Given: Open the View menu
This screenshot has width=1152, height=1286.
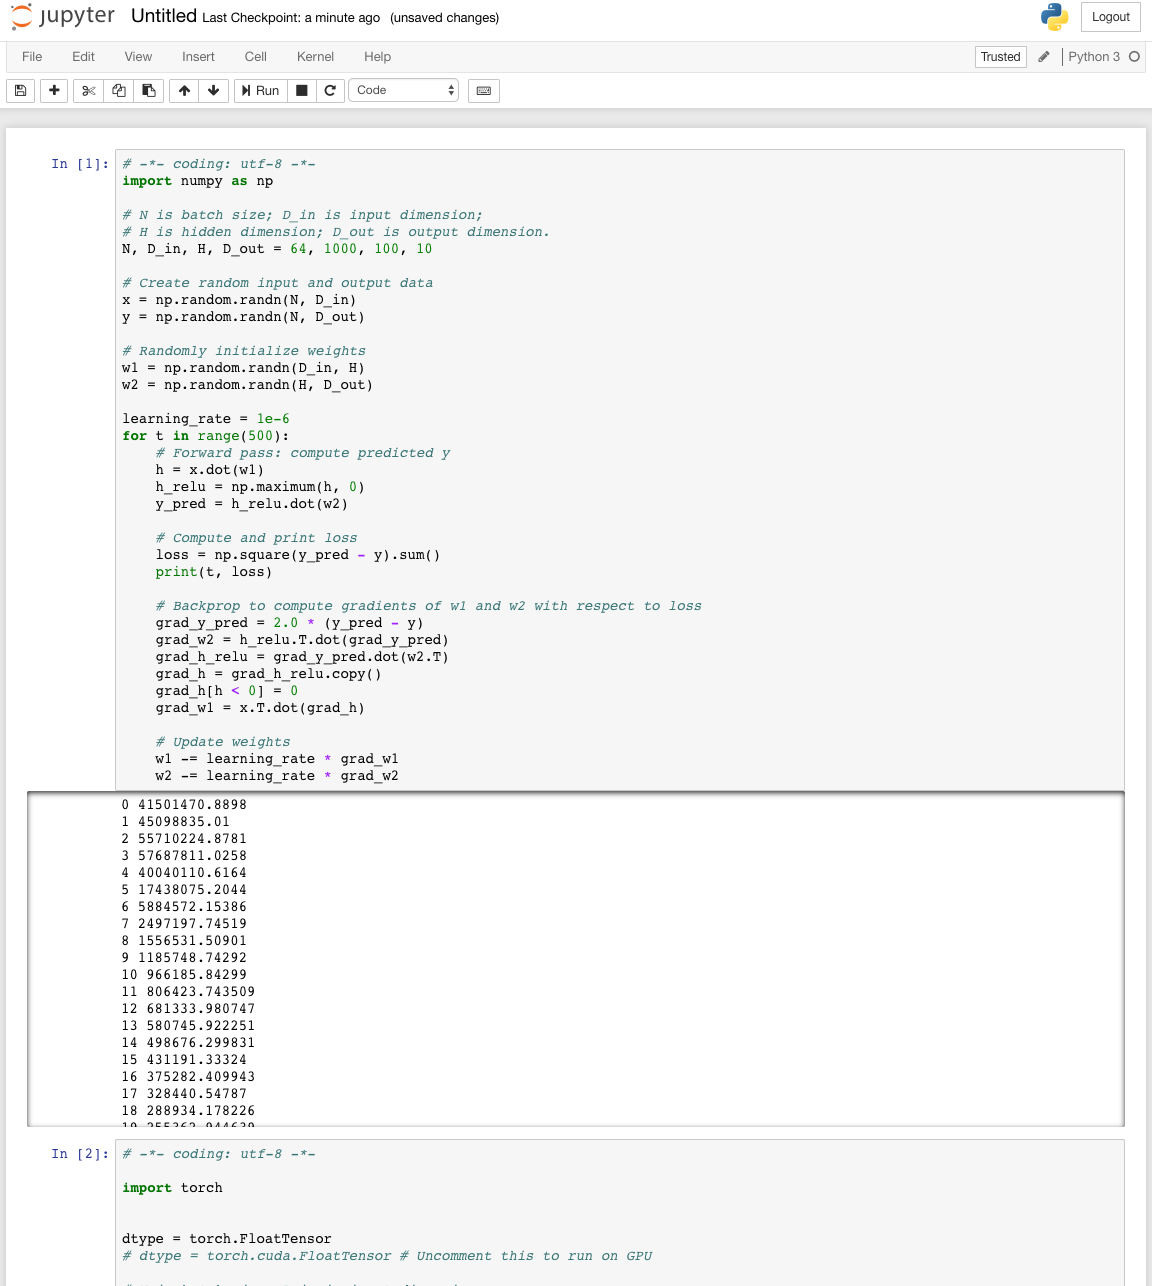Looking at the screenshot, I should coord(138,57).
